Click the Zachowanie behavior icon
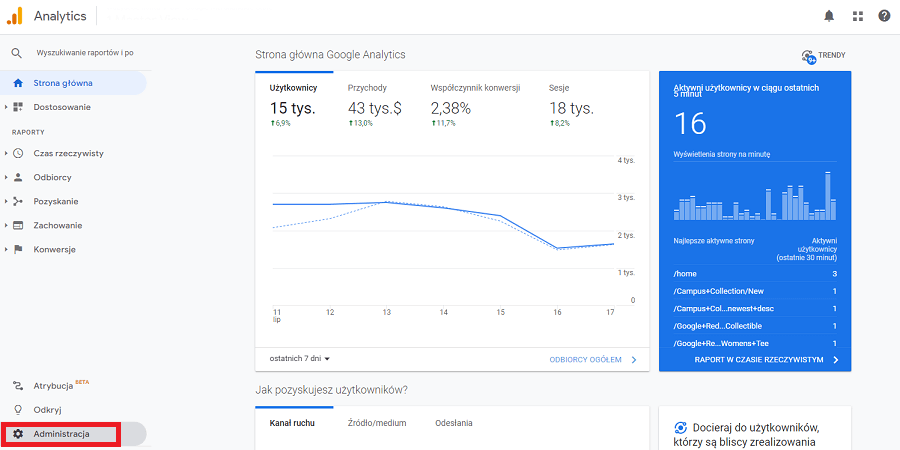 (x=18, y=226)
